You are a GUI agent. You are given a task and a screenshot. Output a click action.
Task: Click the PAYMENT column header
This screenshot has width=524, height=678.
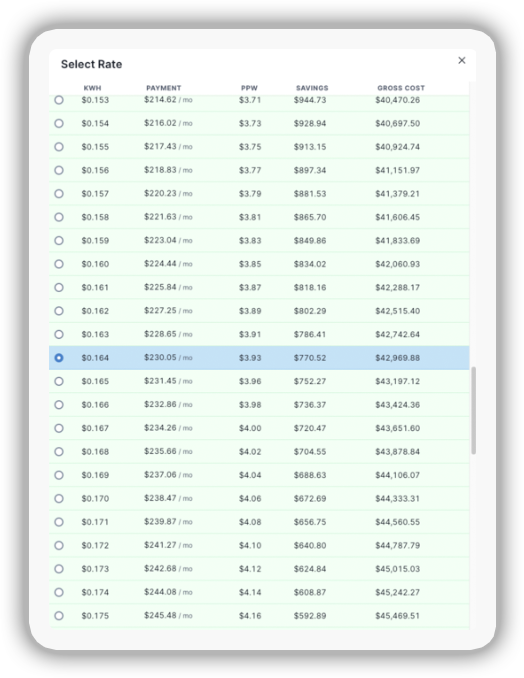[163, 88]
